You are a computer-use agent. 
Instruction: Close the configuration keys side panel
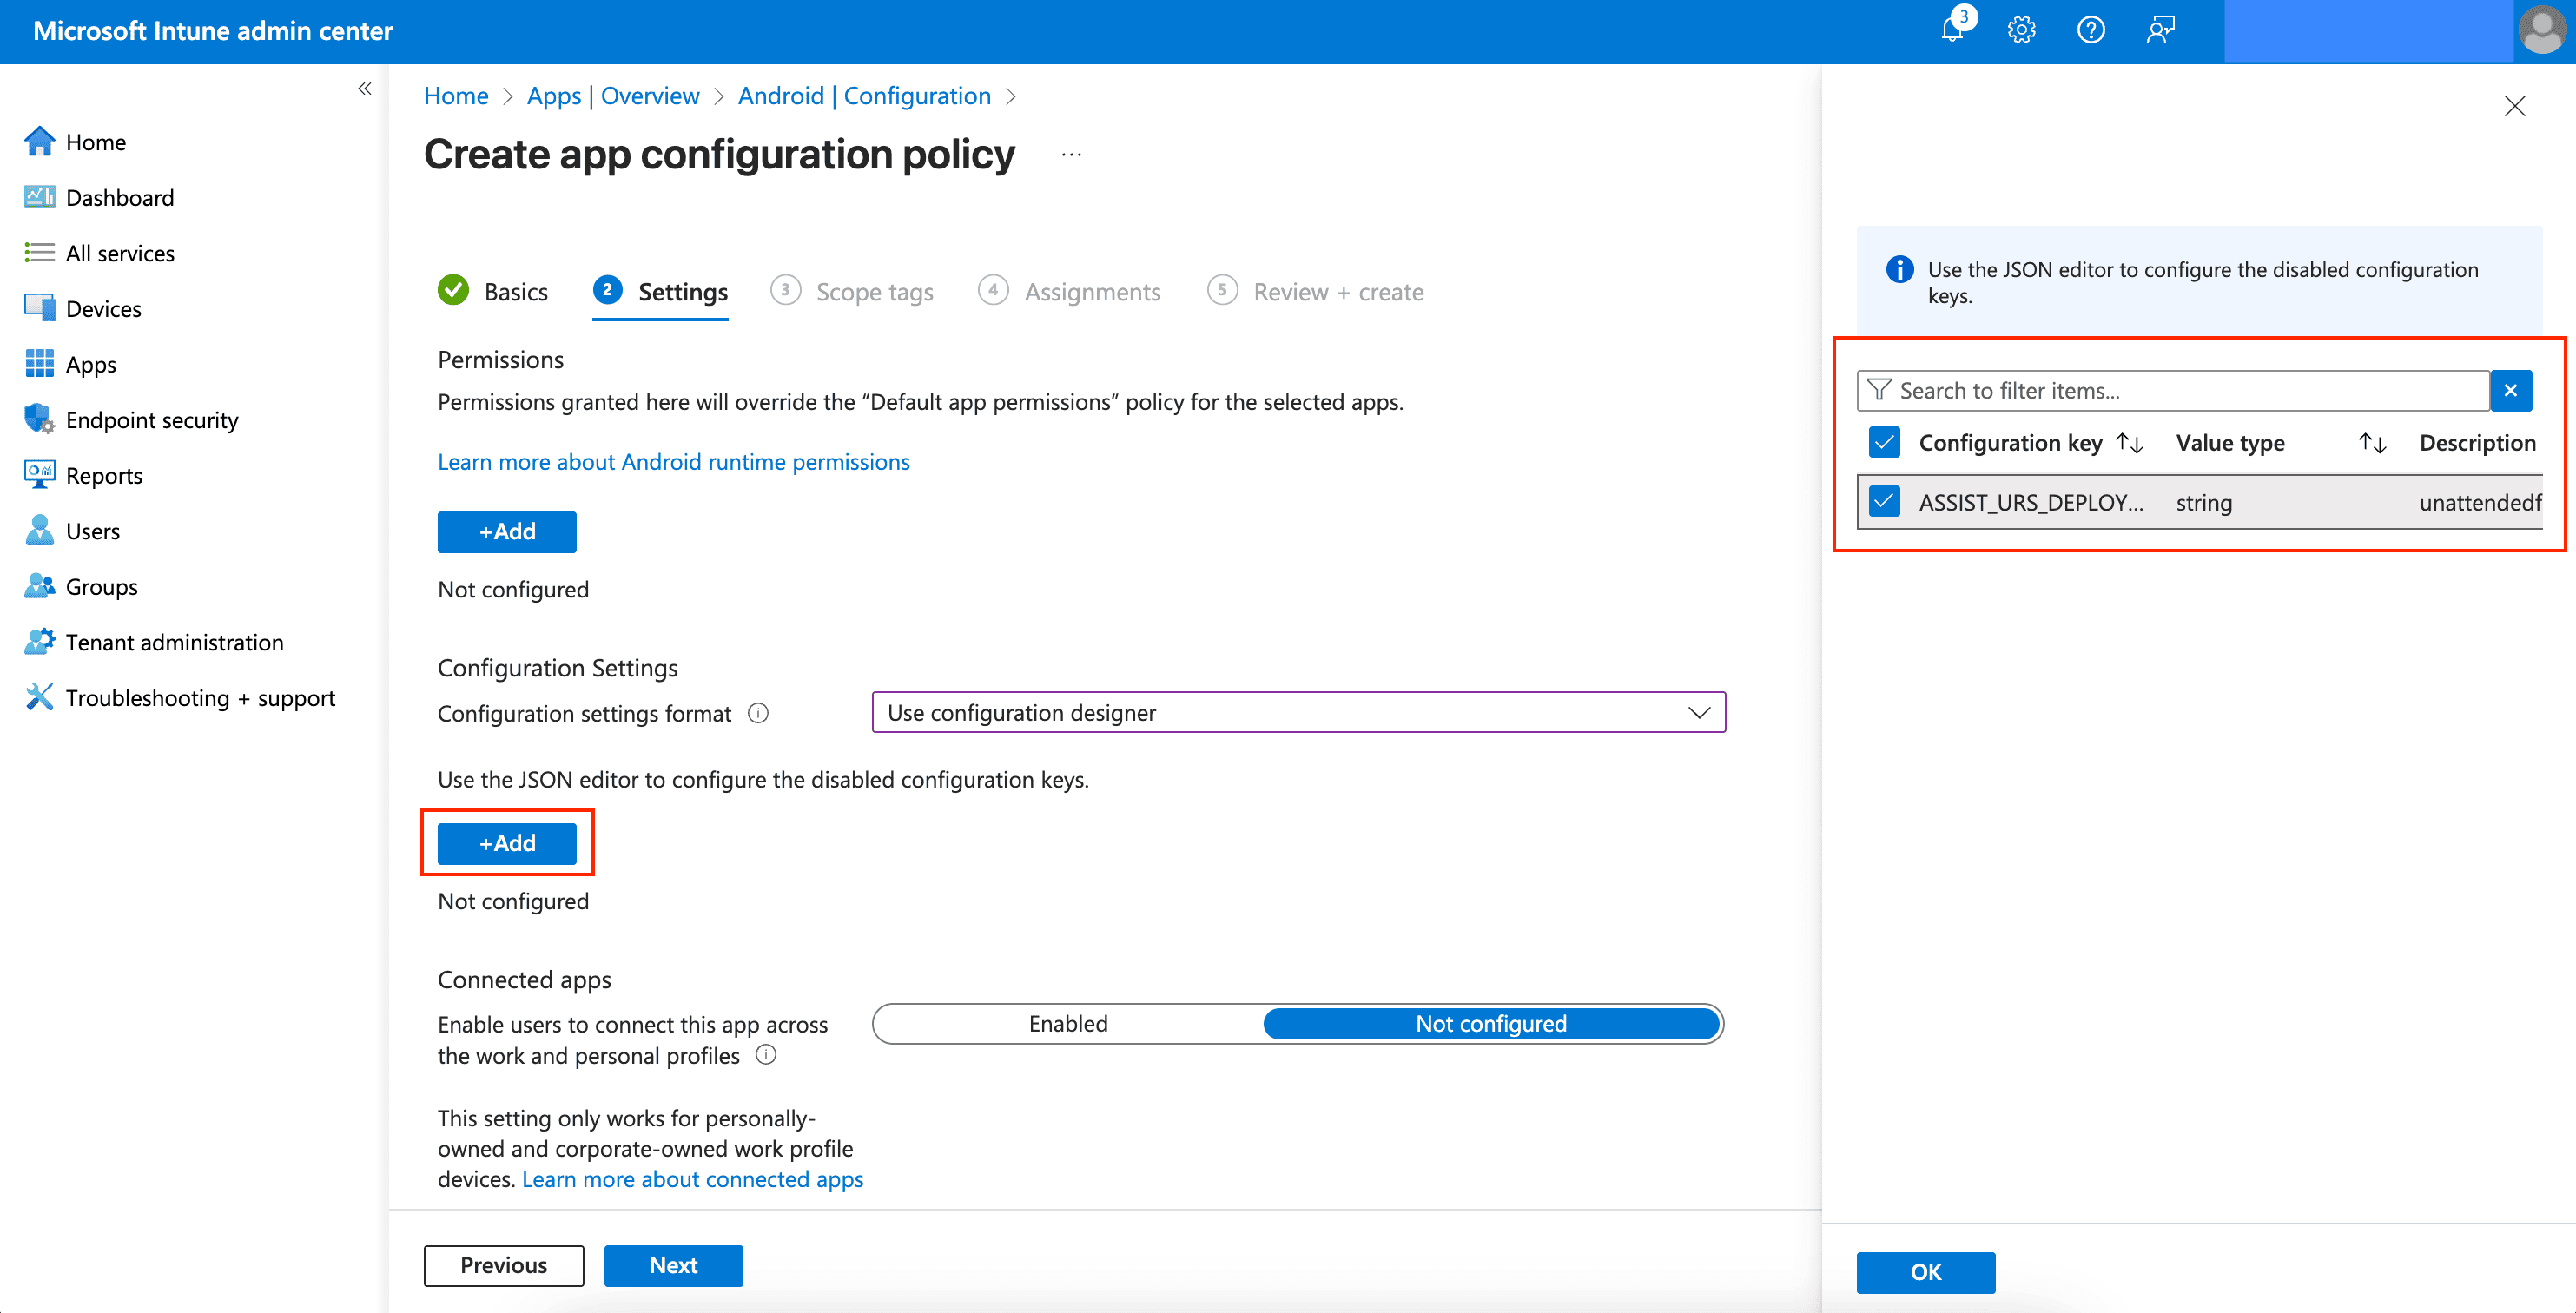pyautogui.click(x=2515, y=107)
